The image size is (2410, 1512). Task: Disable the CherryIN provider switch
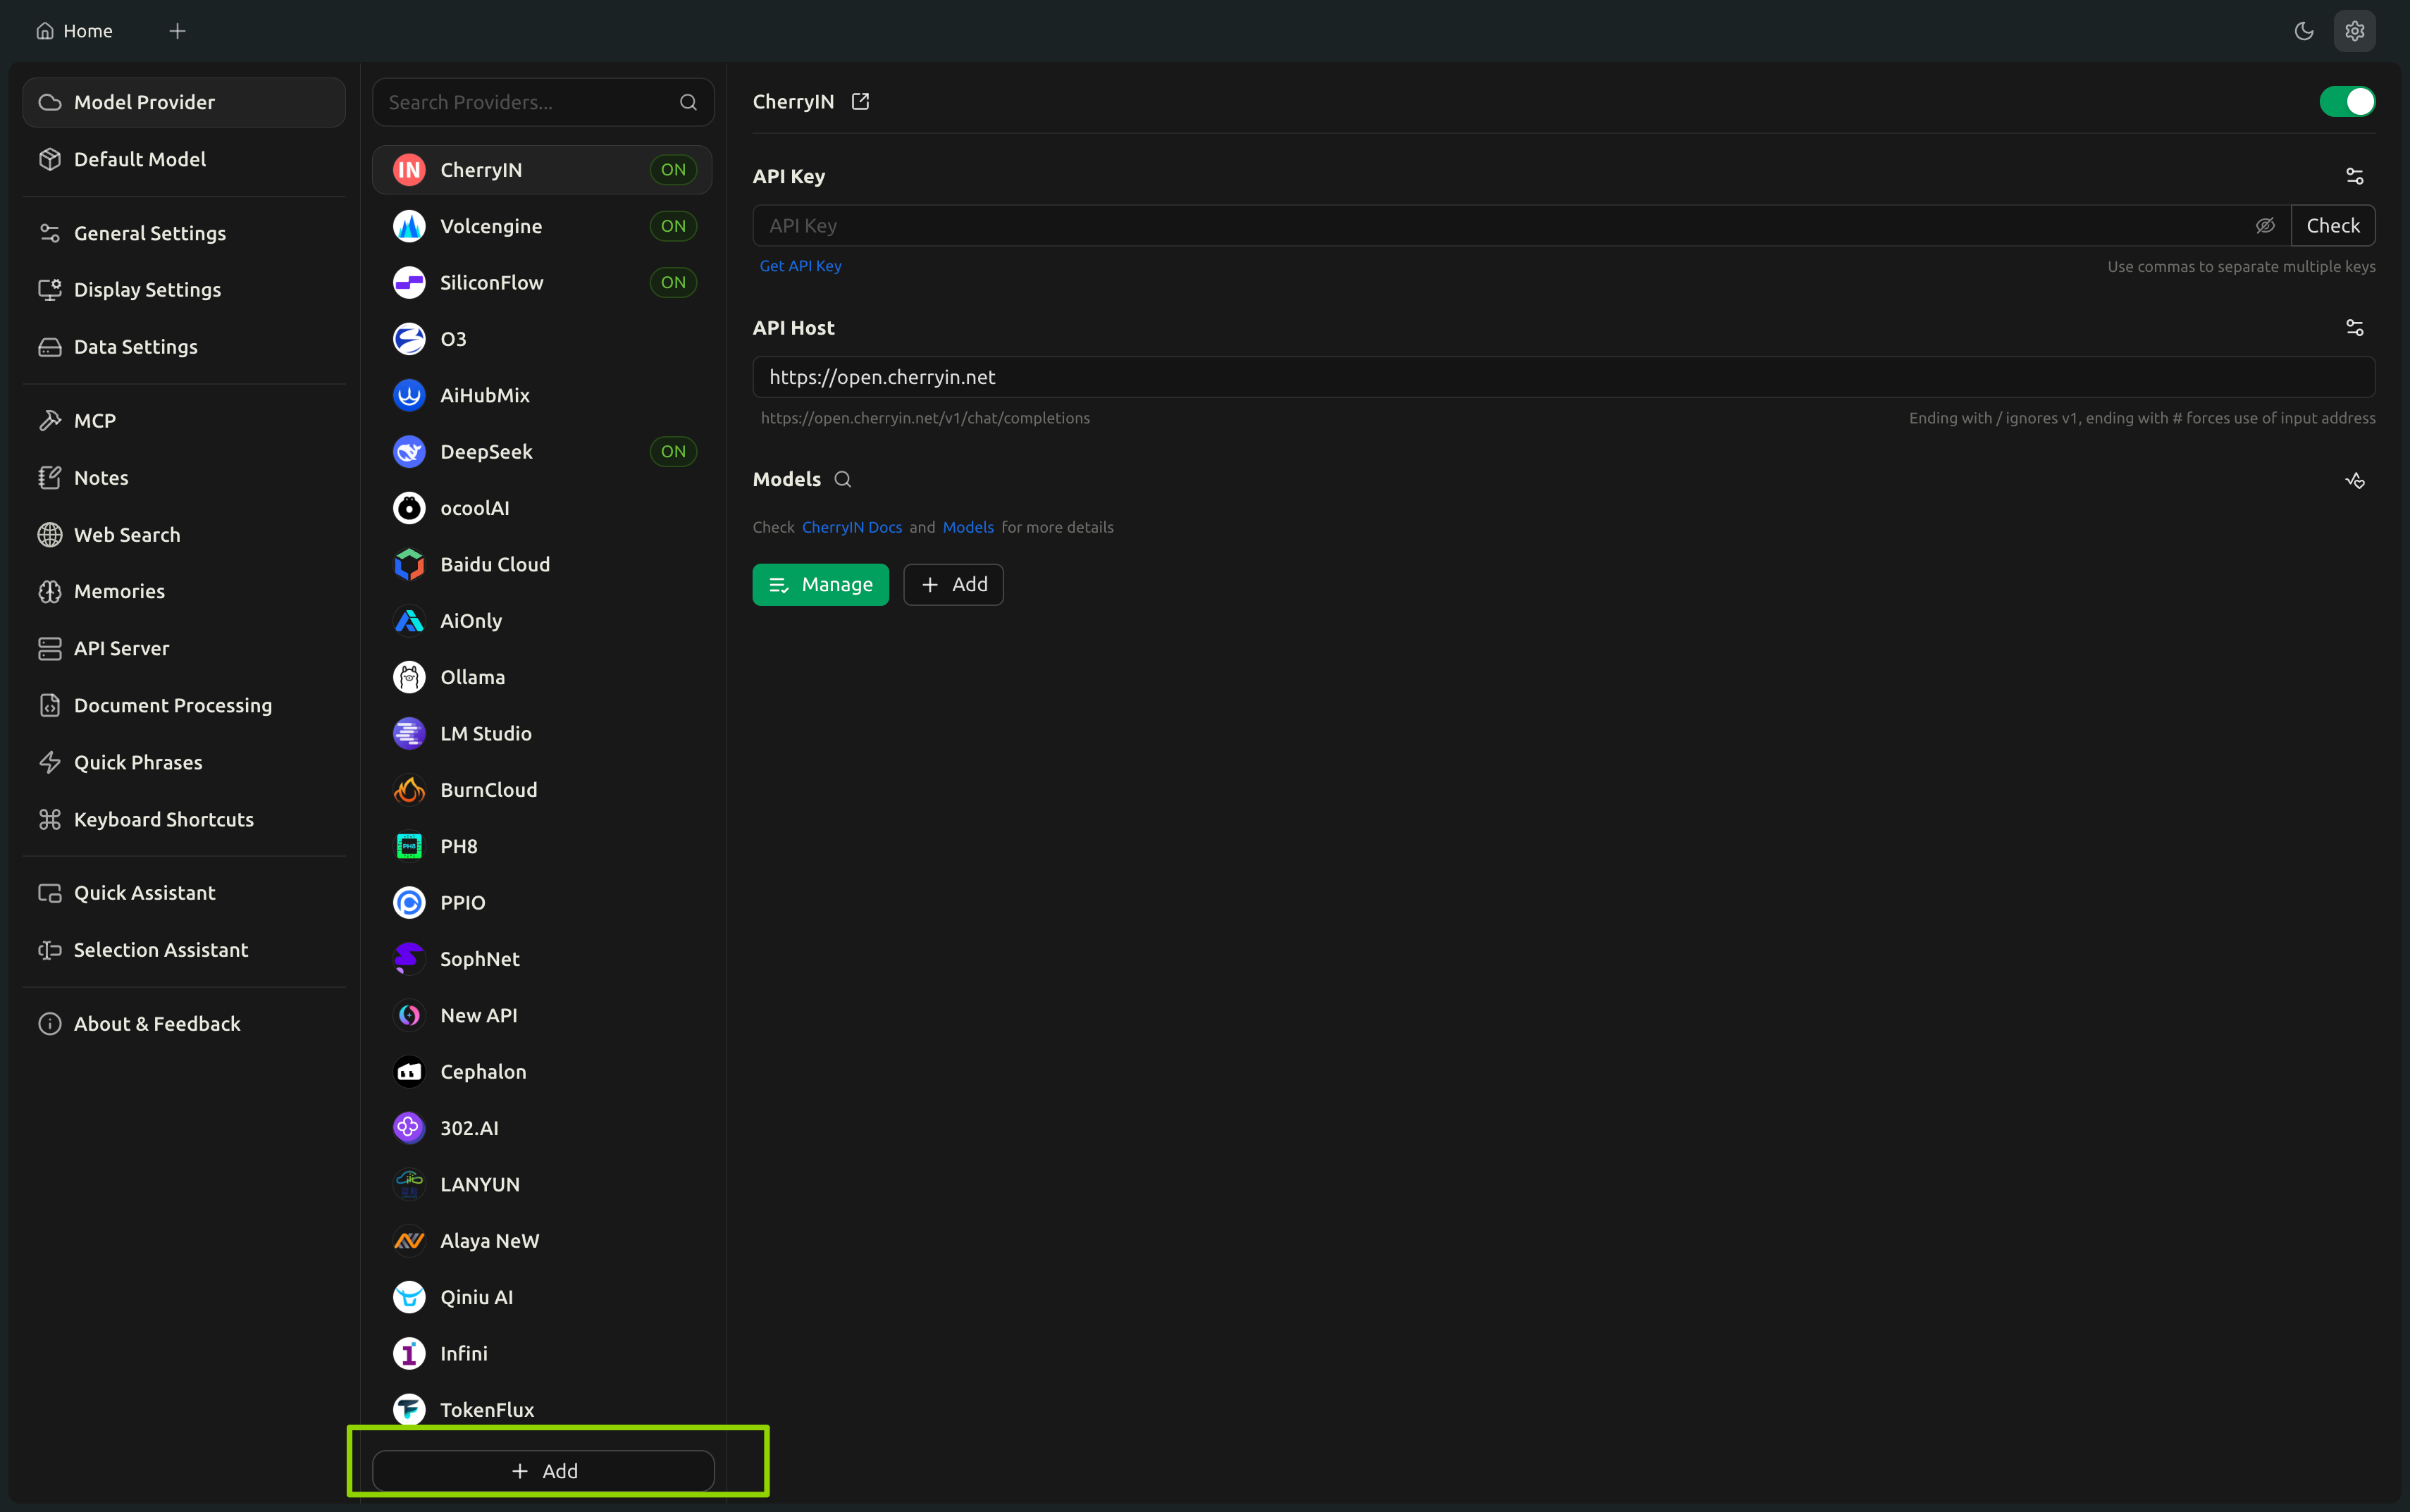[2347, 101]
